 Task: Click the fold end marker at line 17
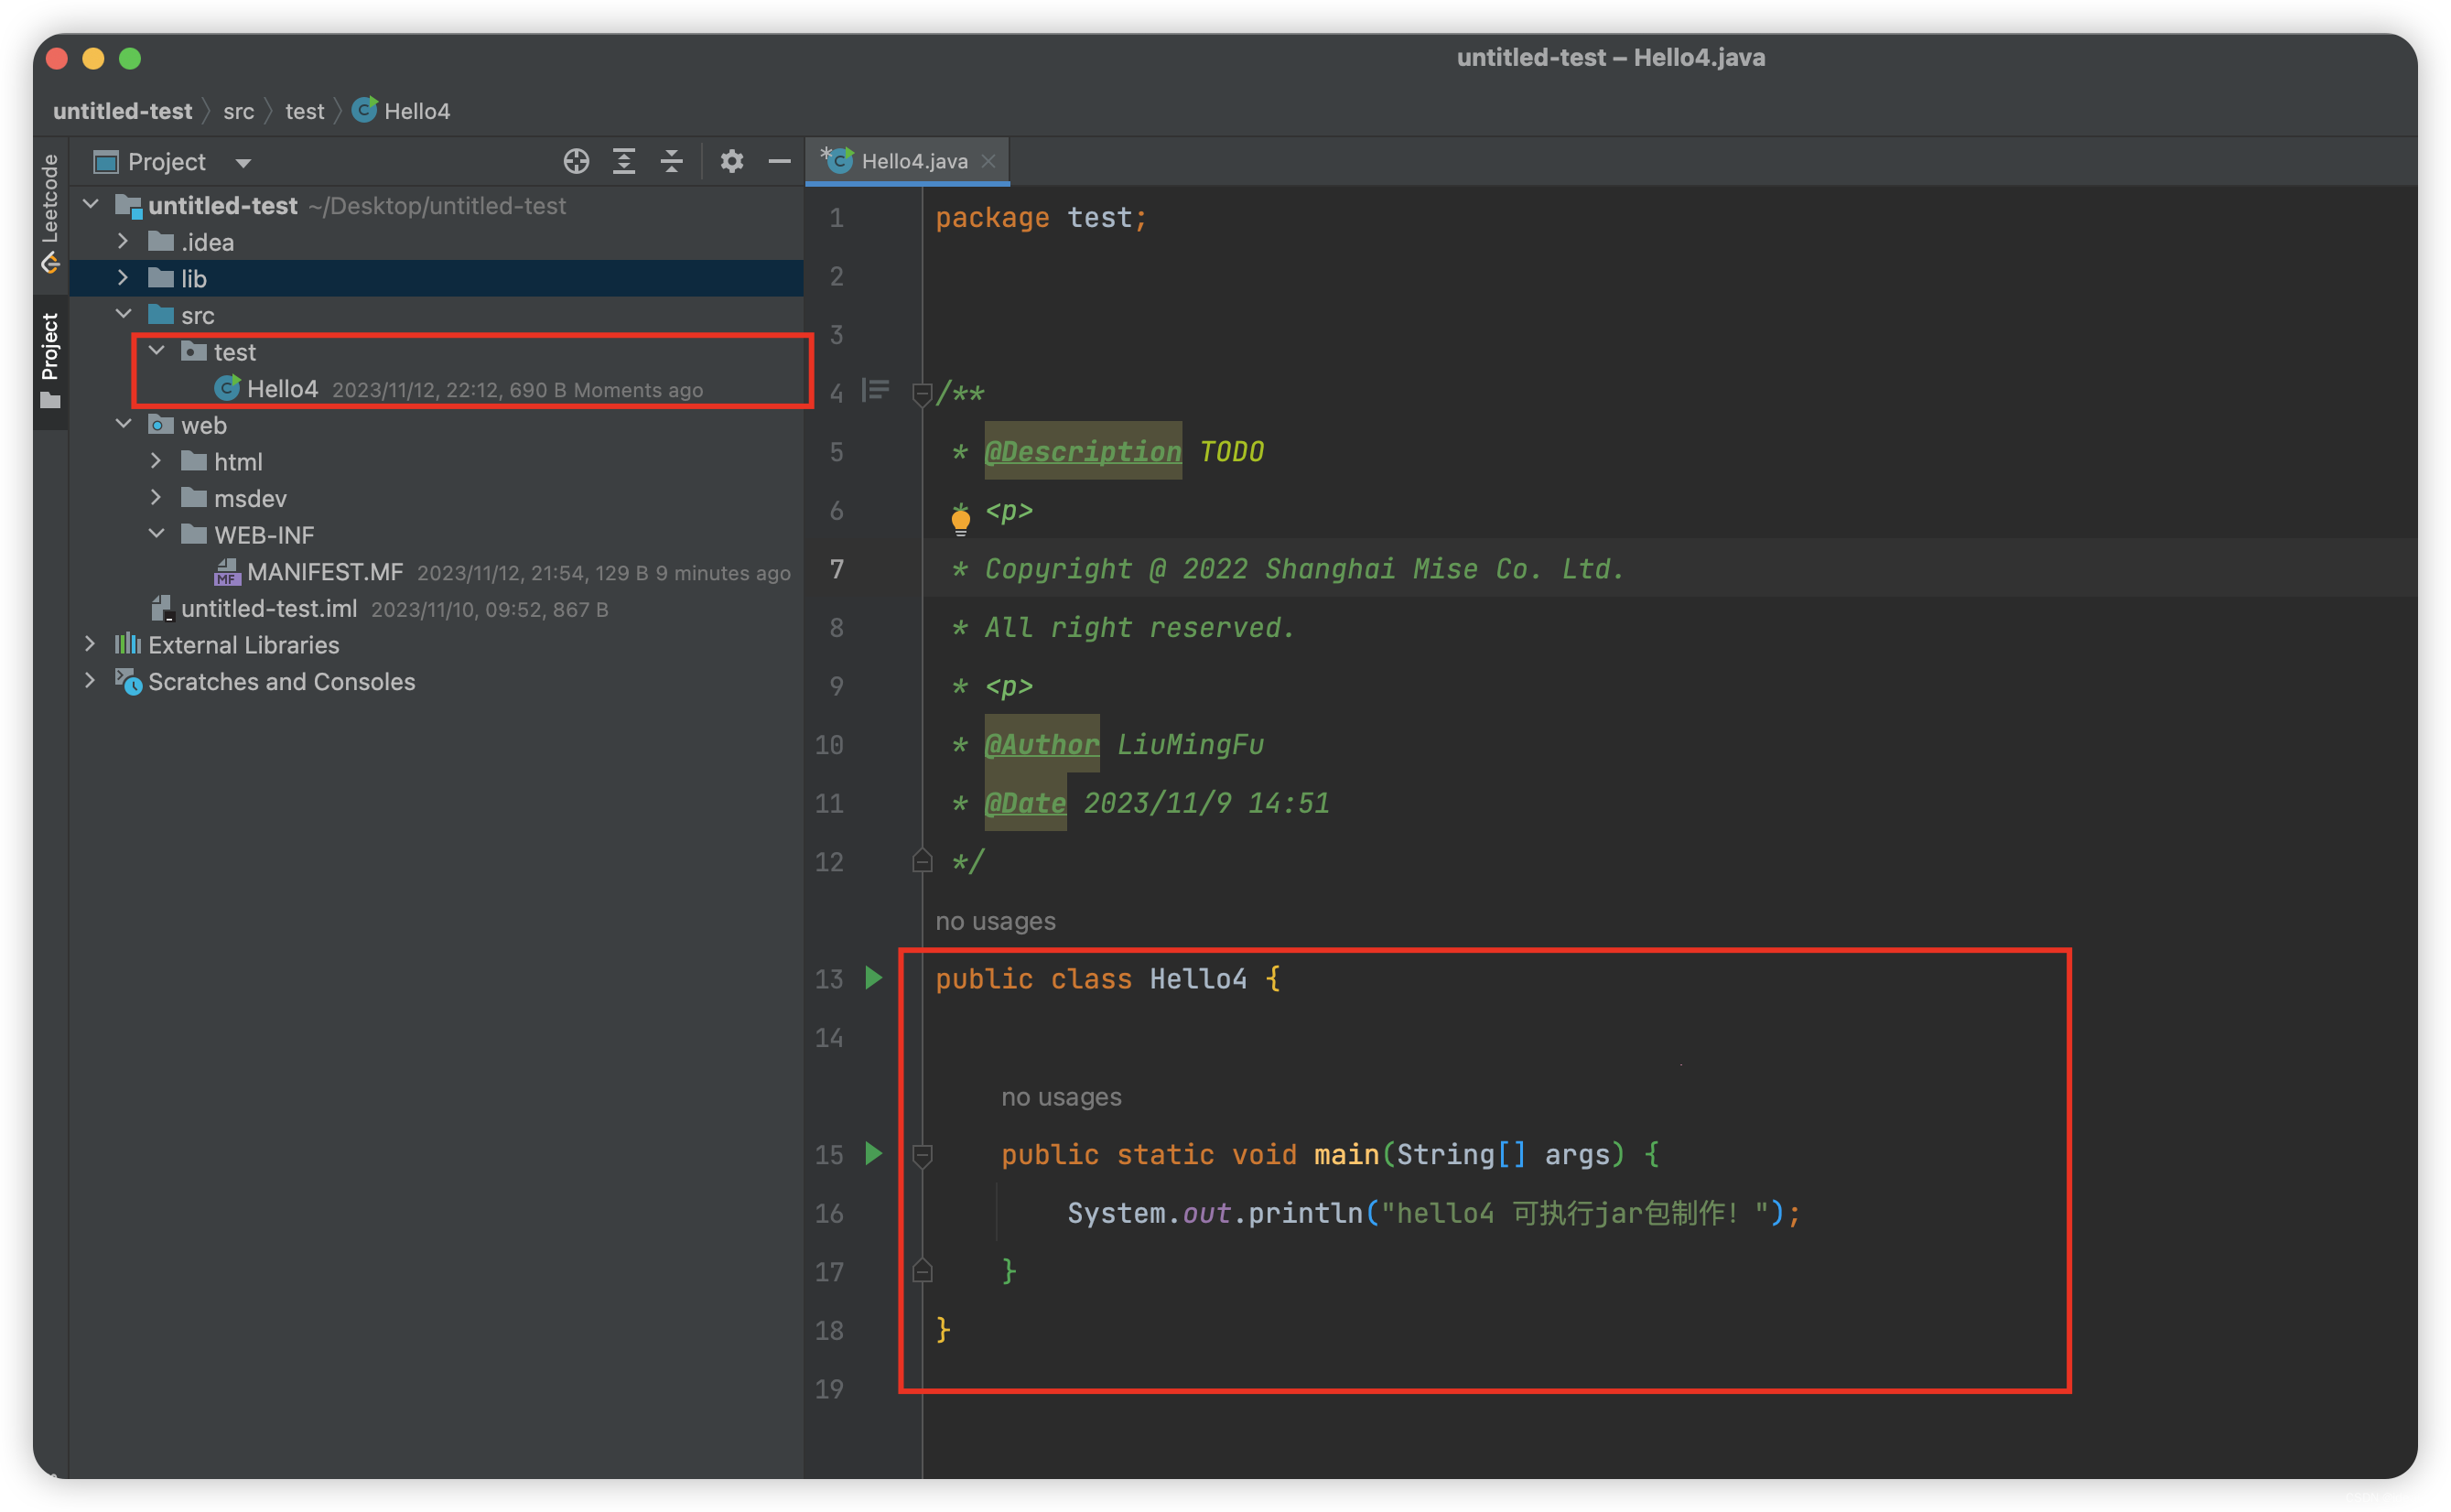(x=922, y=1271)
